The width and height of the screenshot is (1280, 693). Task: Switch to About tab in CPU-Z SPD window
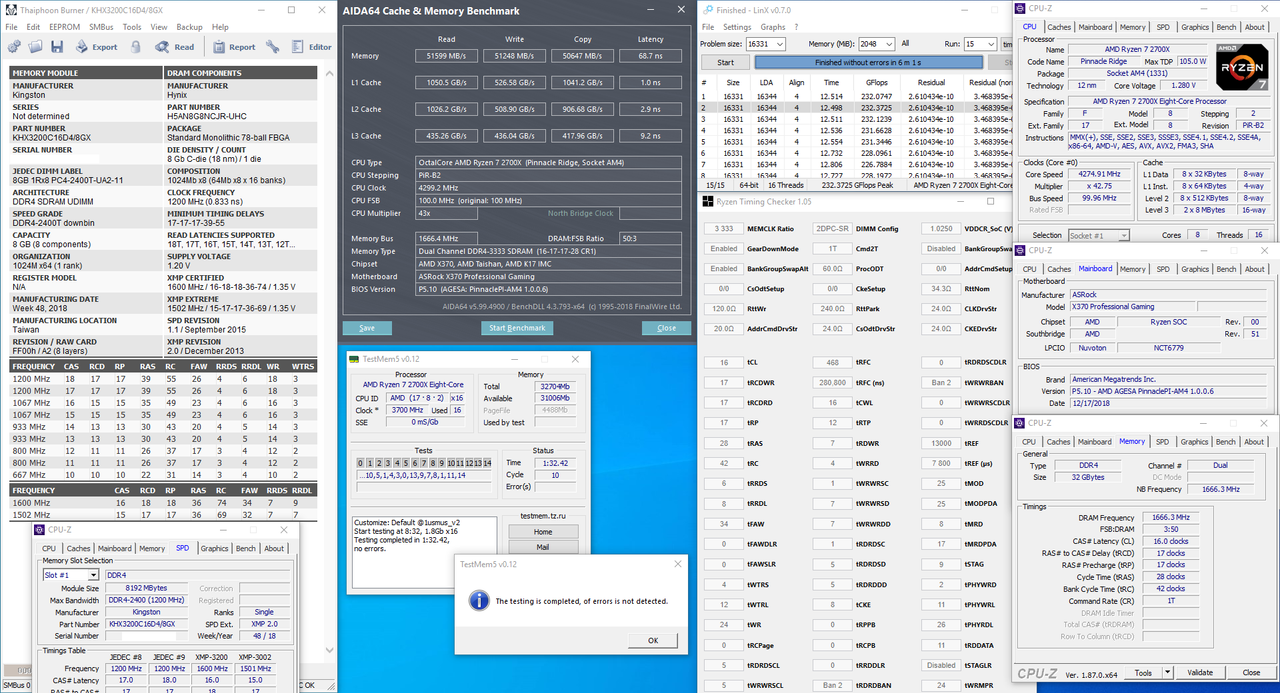click(x=274, y=549)
